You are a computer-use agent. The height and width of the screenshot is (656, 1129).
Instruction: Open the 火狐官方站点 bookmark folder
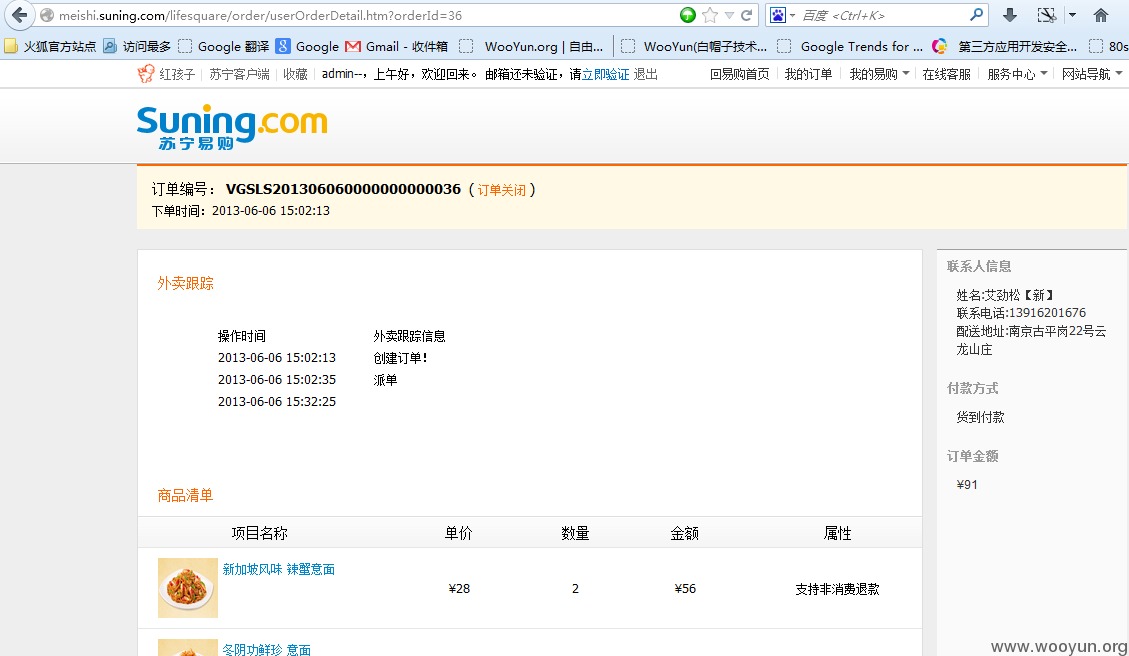[x=50, y=46]
